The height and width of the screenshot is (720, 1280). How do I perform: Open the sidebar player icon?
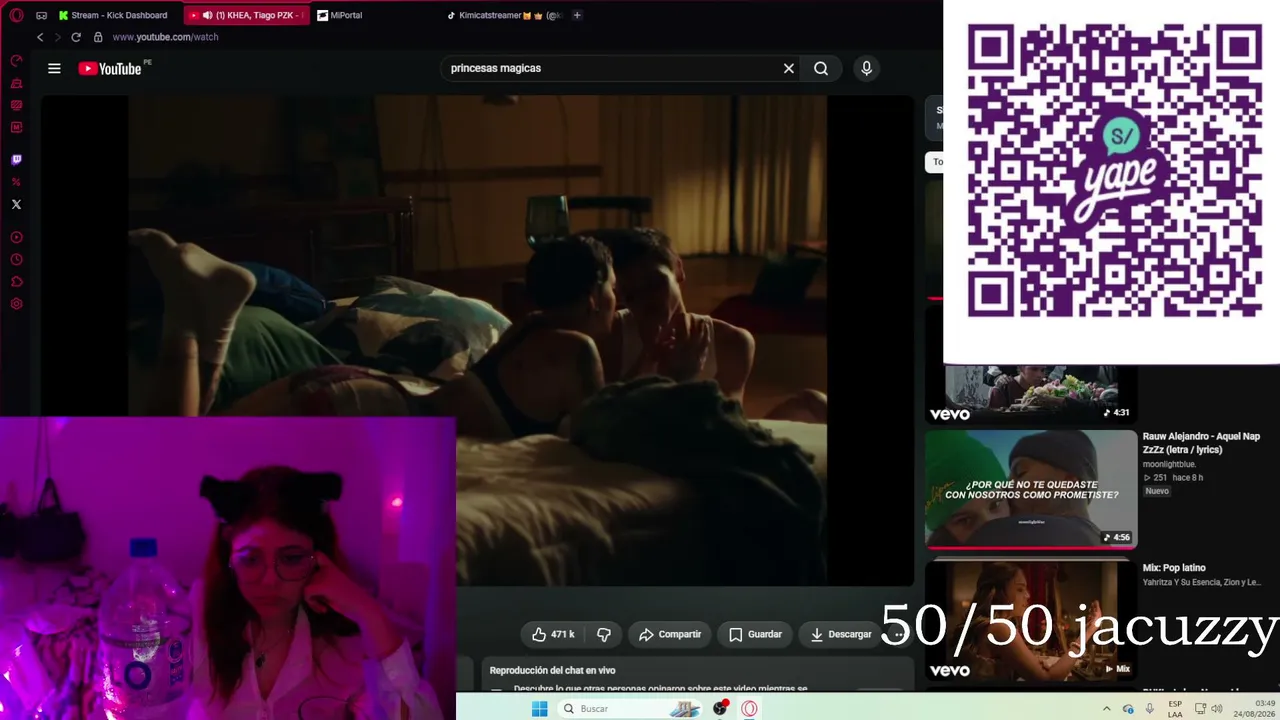16,238
